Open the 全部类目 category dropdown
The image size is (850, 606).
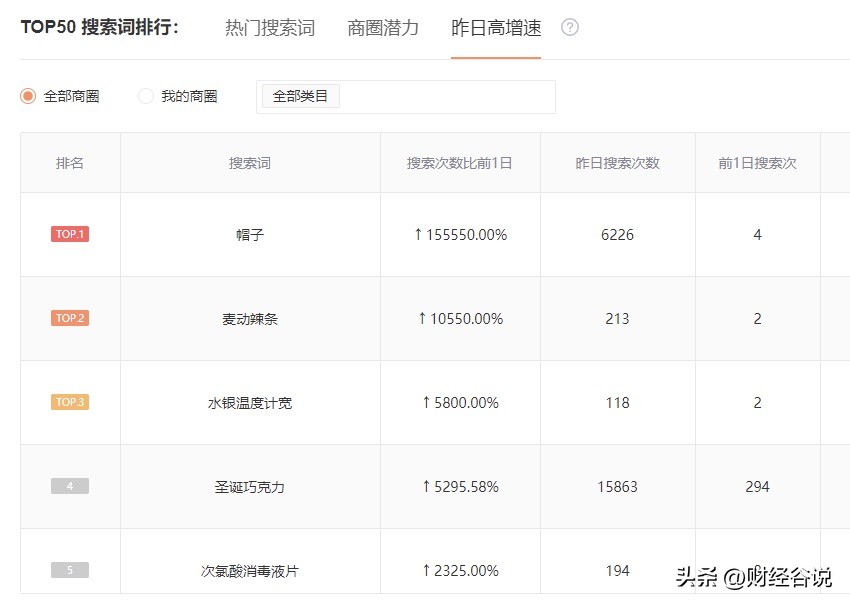tap(299, 96)
